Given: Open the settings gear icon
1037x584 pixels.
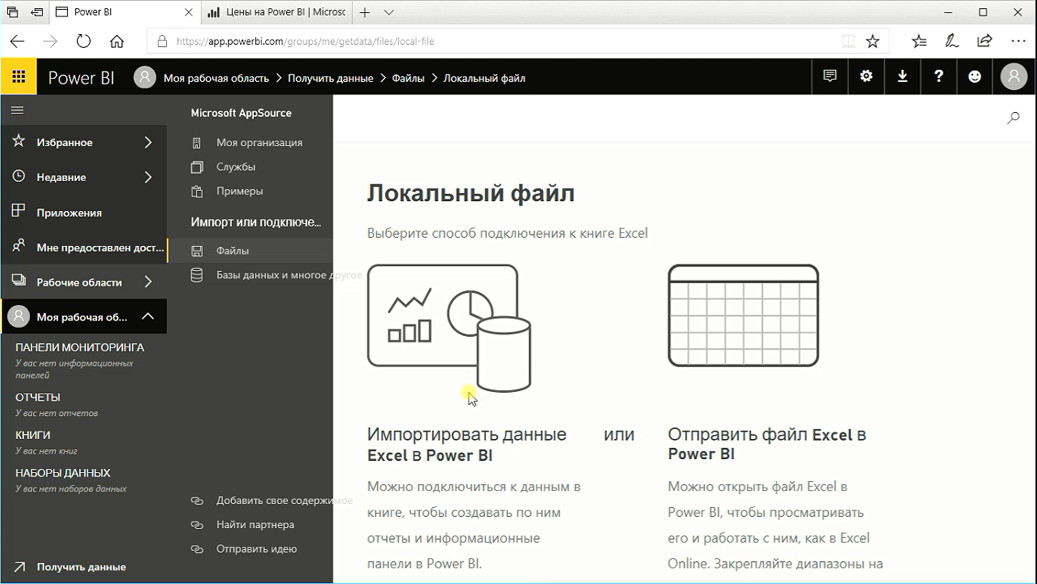Looking at the screenshot, I should pos(866,77).
